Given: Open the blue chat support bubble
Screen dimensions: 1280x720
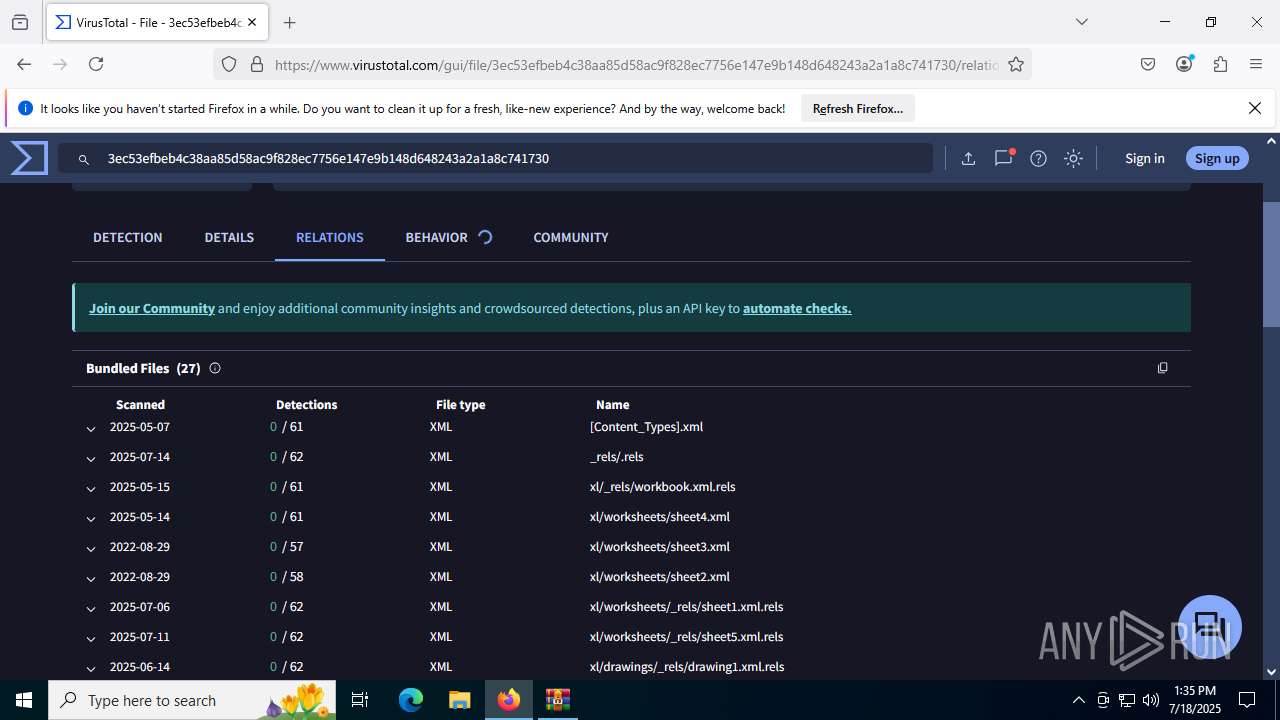Looking at the screenshot, I should (x=1209, y=627).
